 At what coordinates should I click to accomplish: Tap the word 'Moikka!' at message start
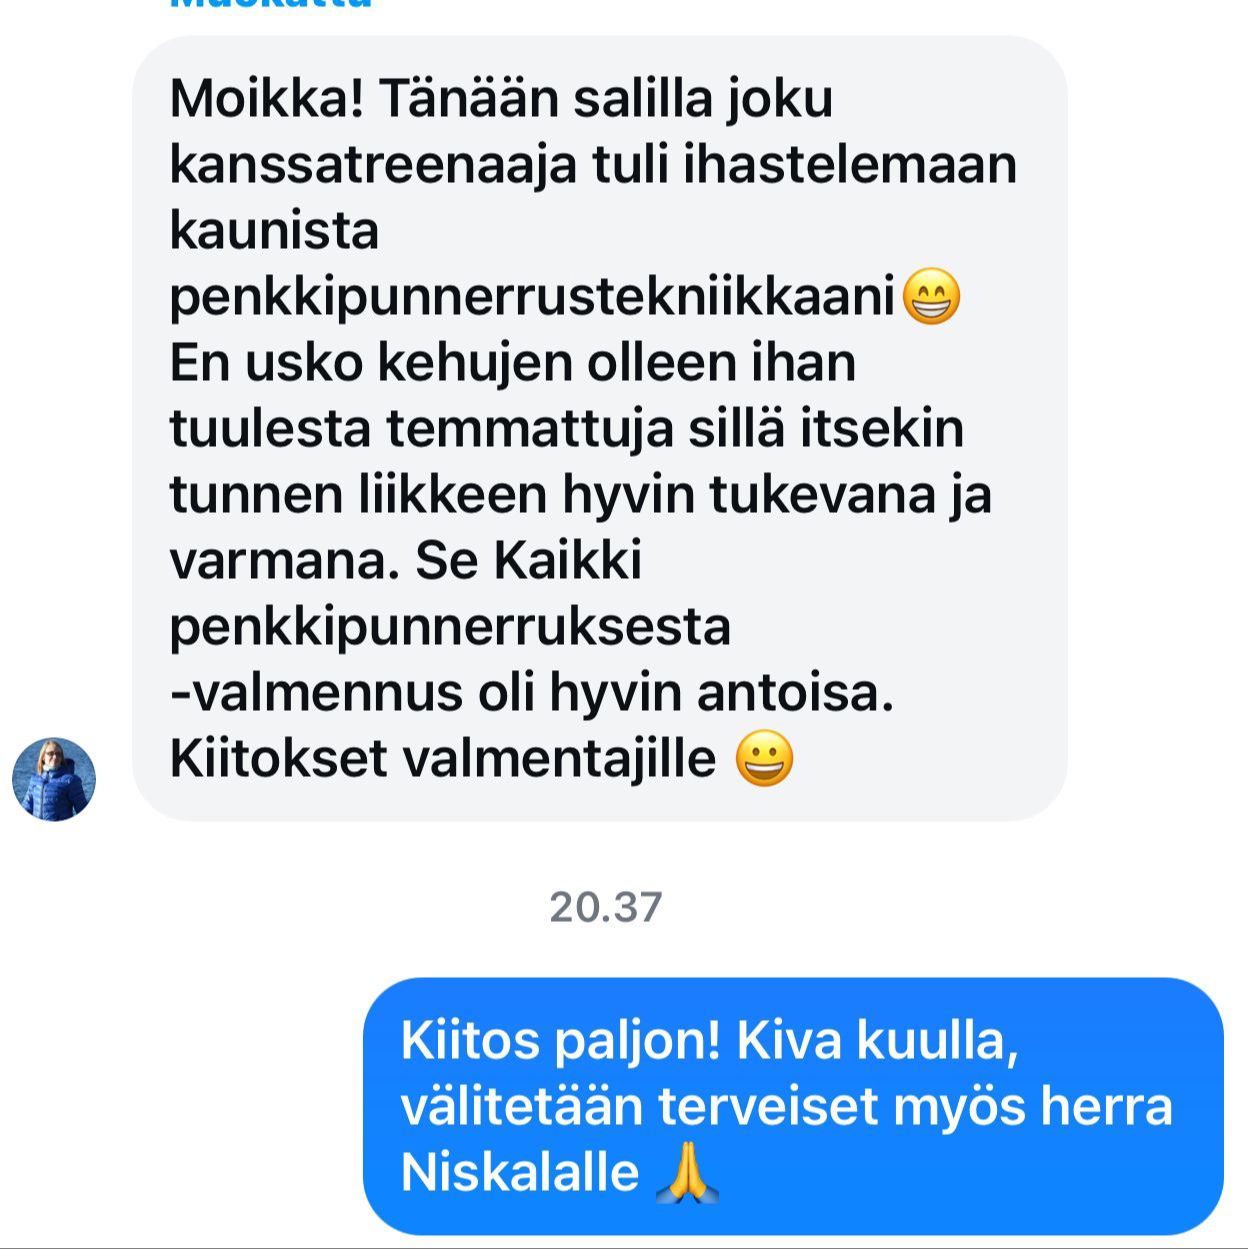[267, 99]
